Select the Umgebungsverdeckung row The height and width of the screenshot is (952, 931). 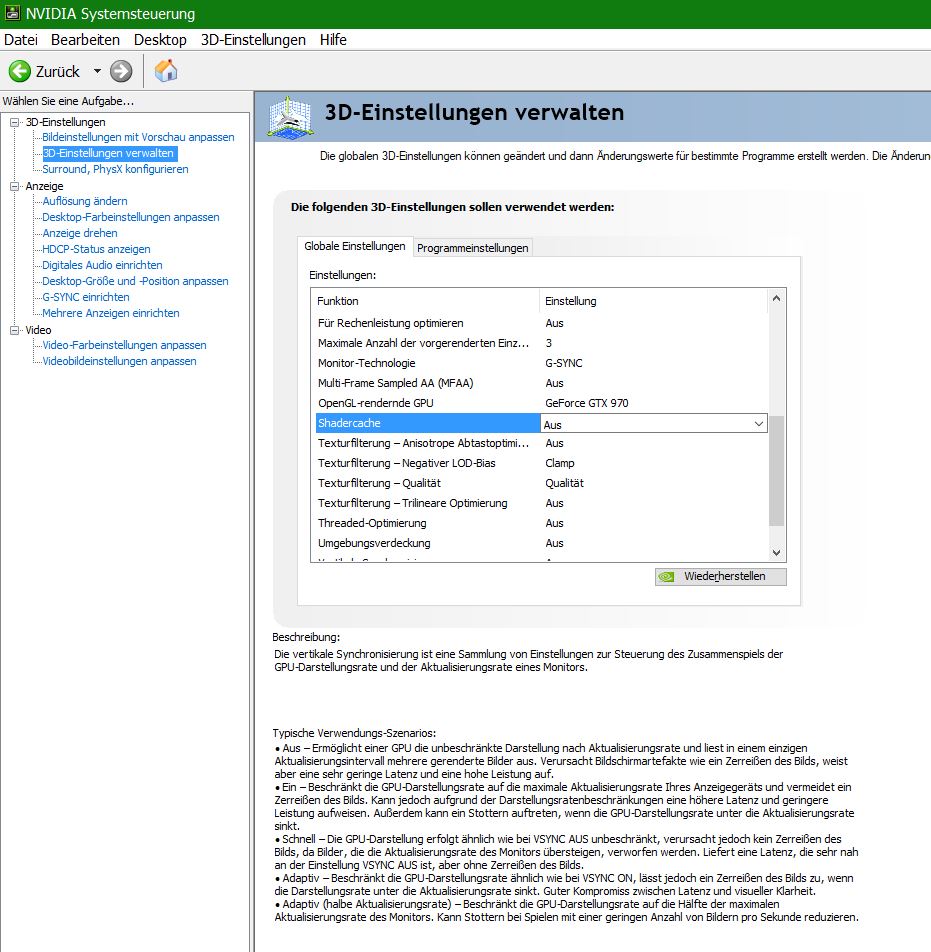[x=541, y=543]
